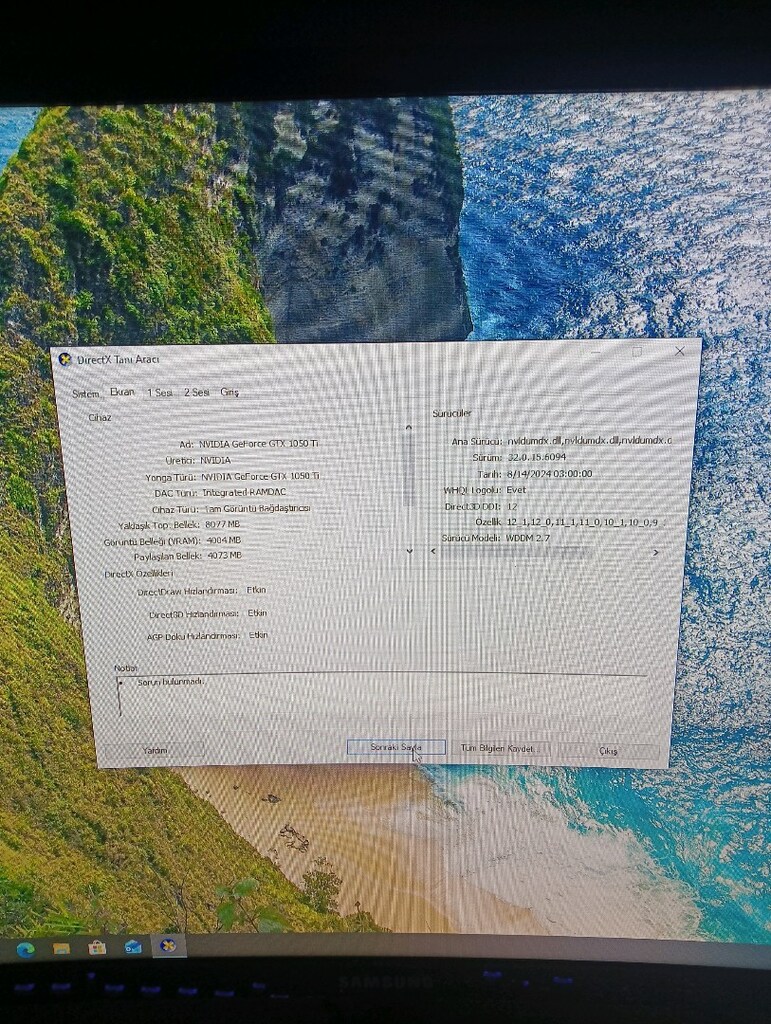The width and height of the screenshot is (771, 1024).
Task: Click the 'Integrated RAMDAC' value
Action: [244, 492]
